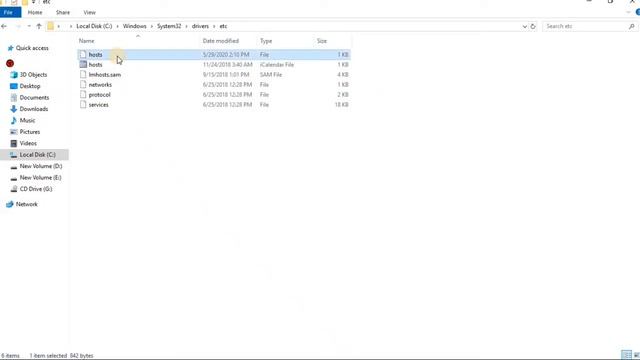
Task: Open Downloads in navigation pane
Action: point(33,109)
